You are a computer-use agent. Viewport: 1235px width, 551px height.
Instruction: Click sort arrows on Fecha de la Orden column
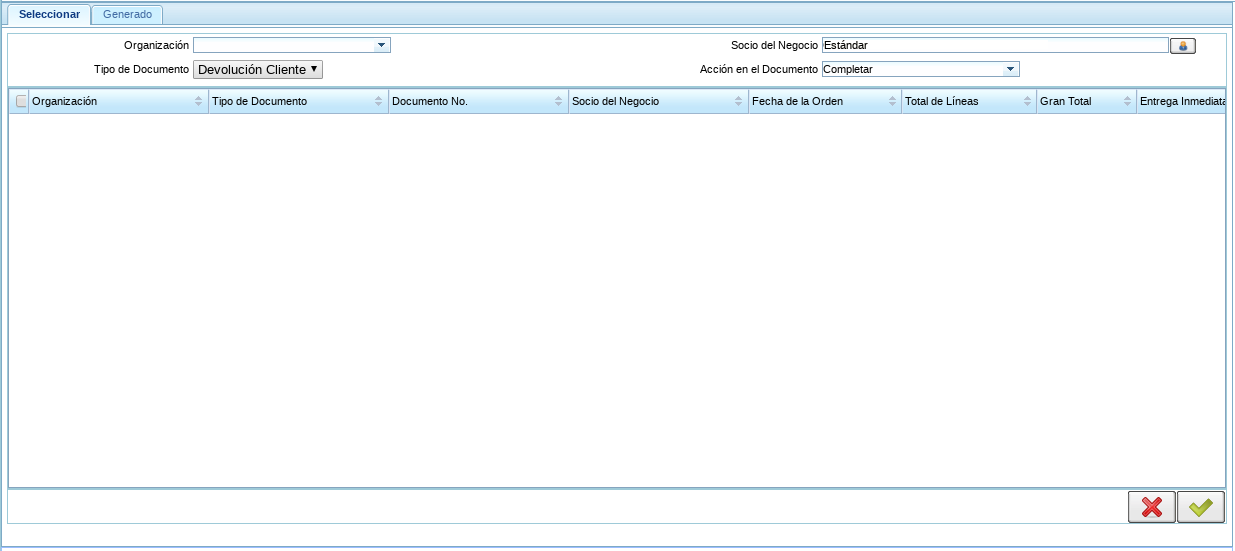891,102
